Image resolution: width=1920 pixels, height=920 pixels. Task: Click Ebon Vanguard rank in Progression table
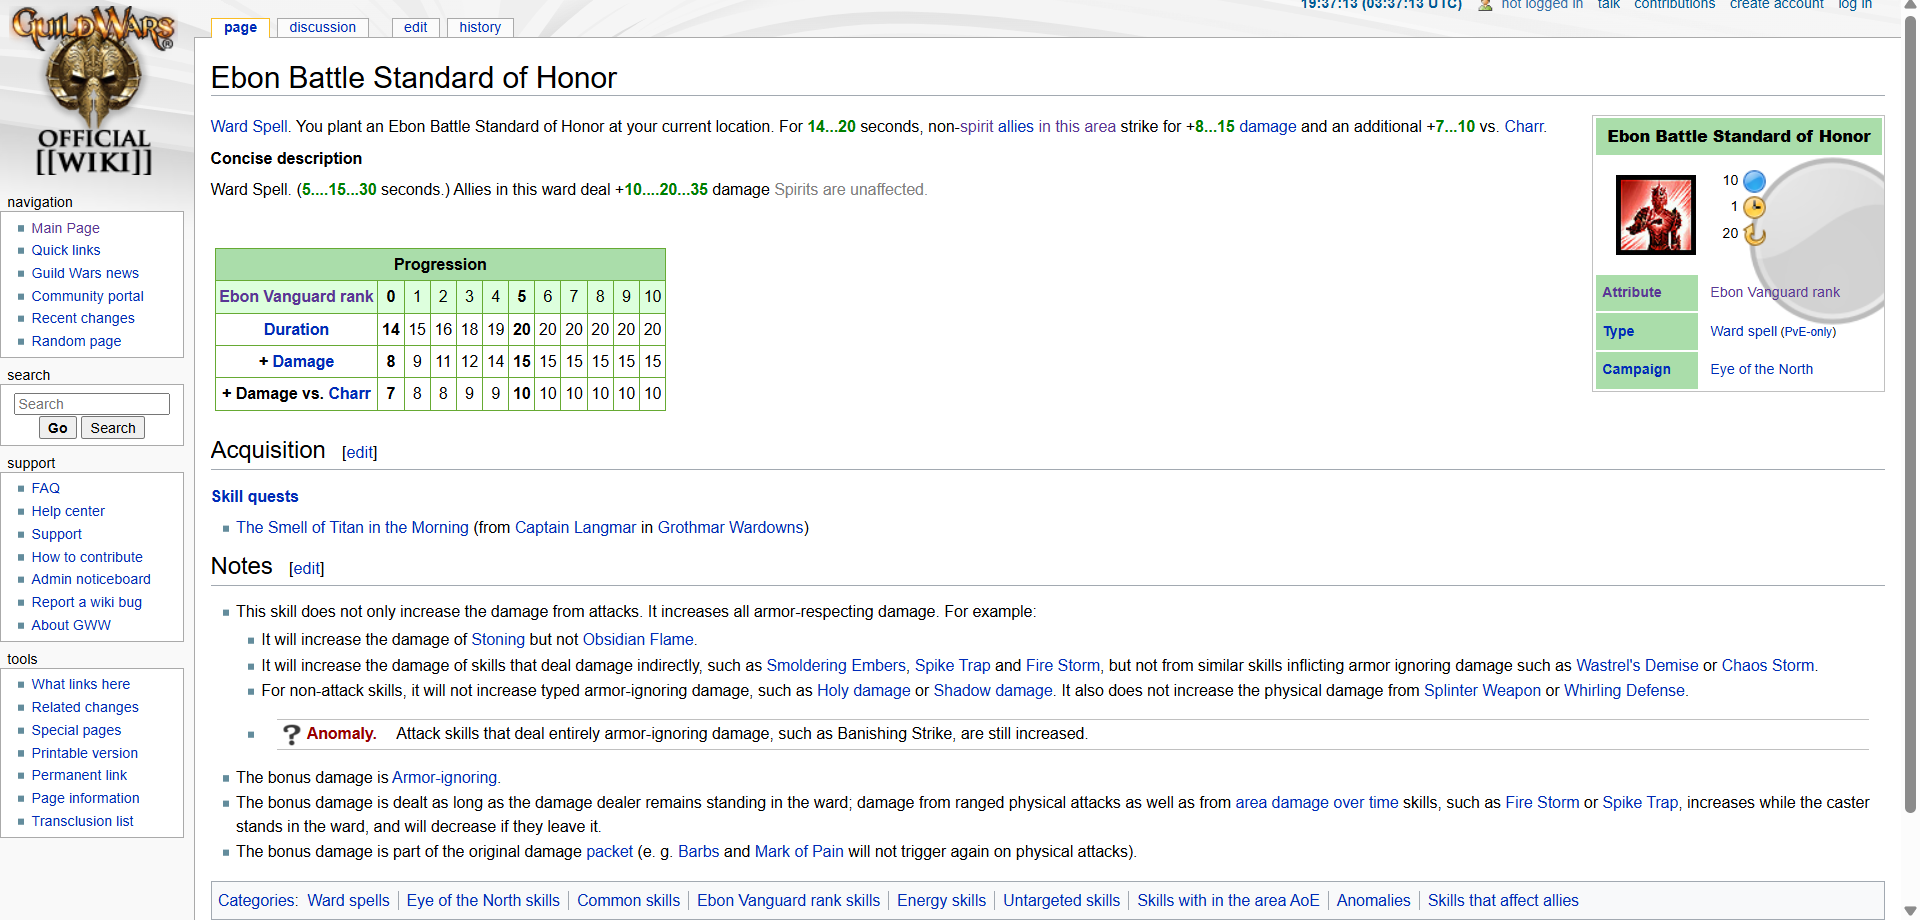(x=296, y=296)
